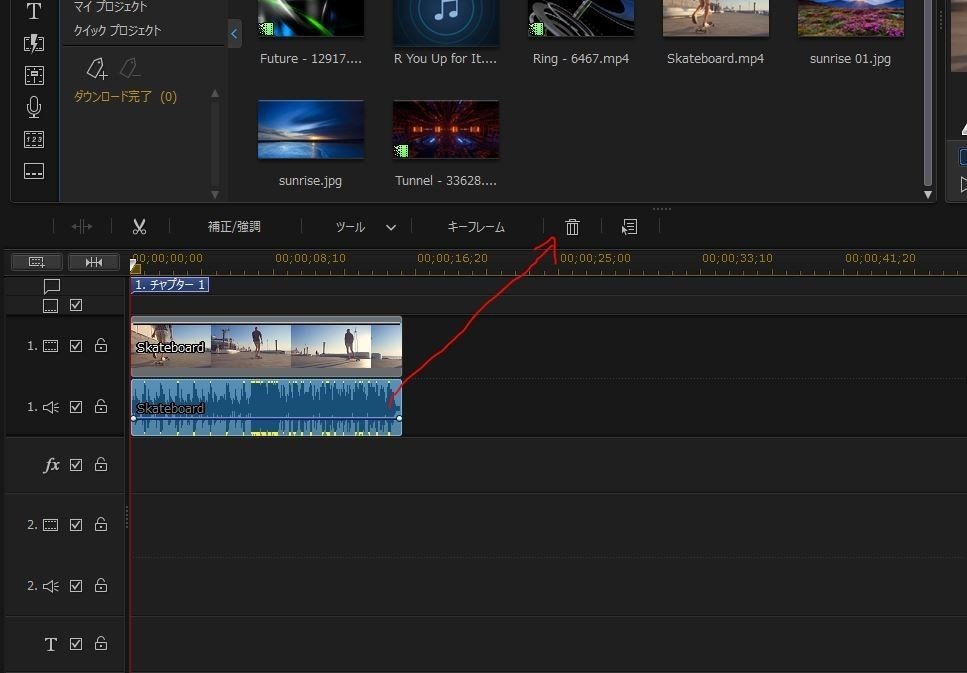Click the video track 1 icon
Viewport: 967px width, 673px height.
click(x=51, y=346)
